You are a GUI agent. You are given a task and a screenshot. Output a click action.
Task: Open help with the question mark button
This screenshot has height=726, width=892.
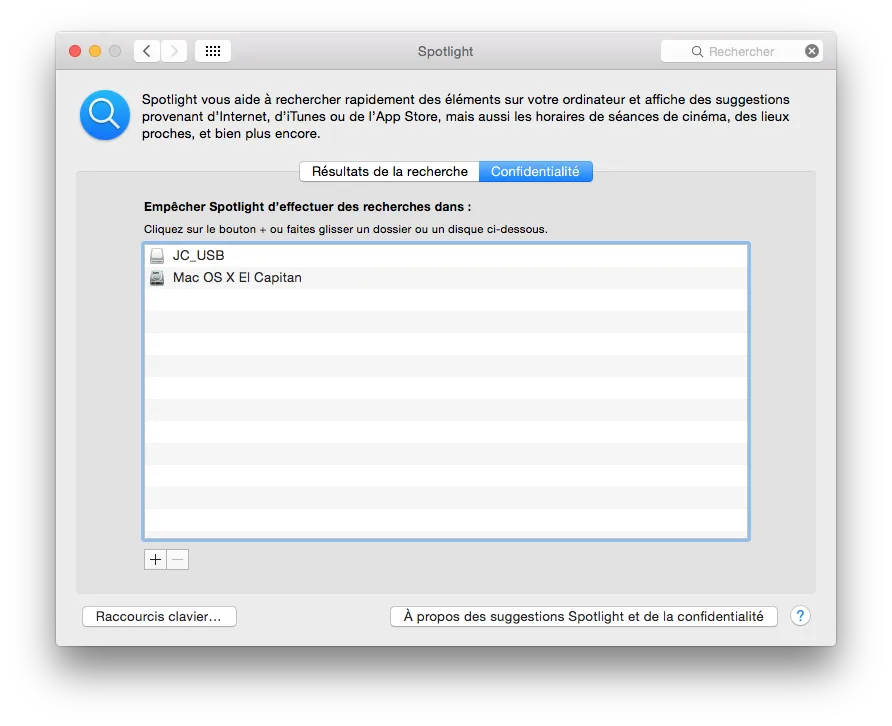800,616
